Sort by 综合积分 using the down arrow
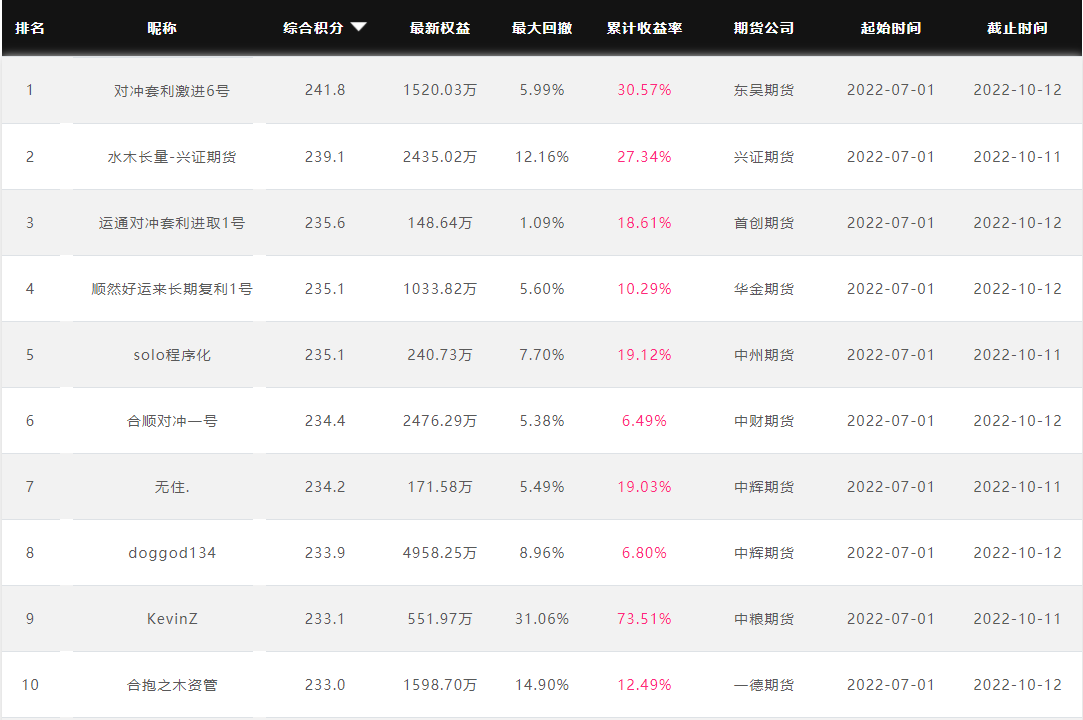This screenshot has height=720, width=1083. pyautogui.click(x=358, y=27)
